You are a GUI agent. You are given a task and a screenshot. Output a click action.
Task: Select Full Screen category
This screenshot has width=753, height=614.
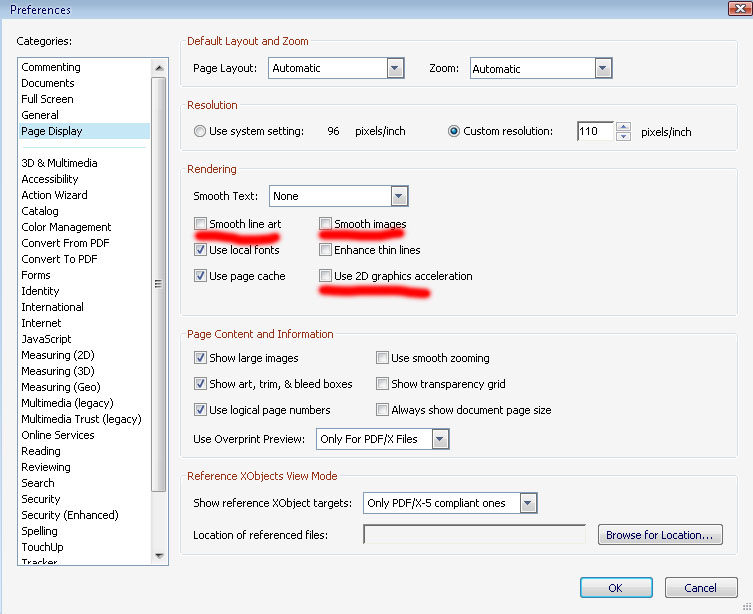[x=47, y=99]
